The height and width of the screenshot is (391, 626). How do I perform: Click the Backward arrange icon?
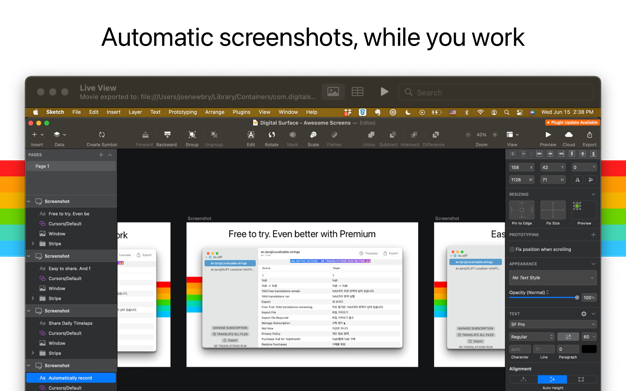167,135
